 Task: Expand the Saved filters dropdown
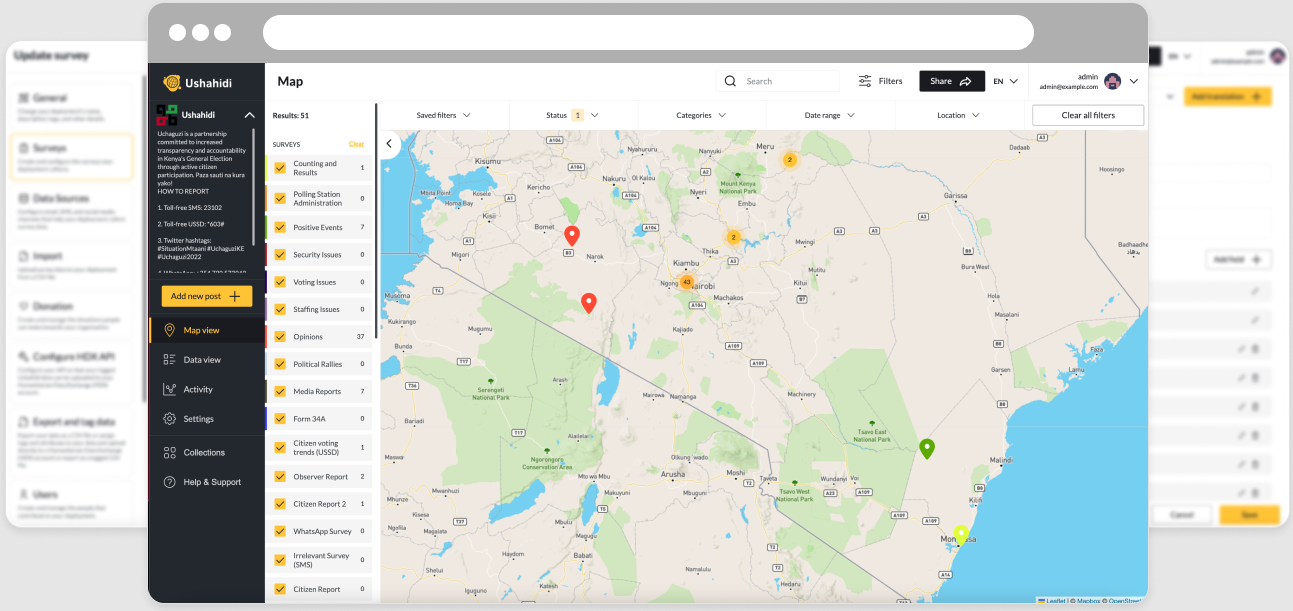coord(443,115)
